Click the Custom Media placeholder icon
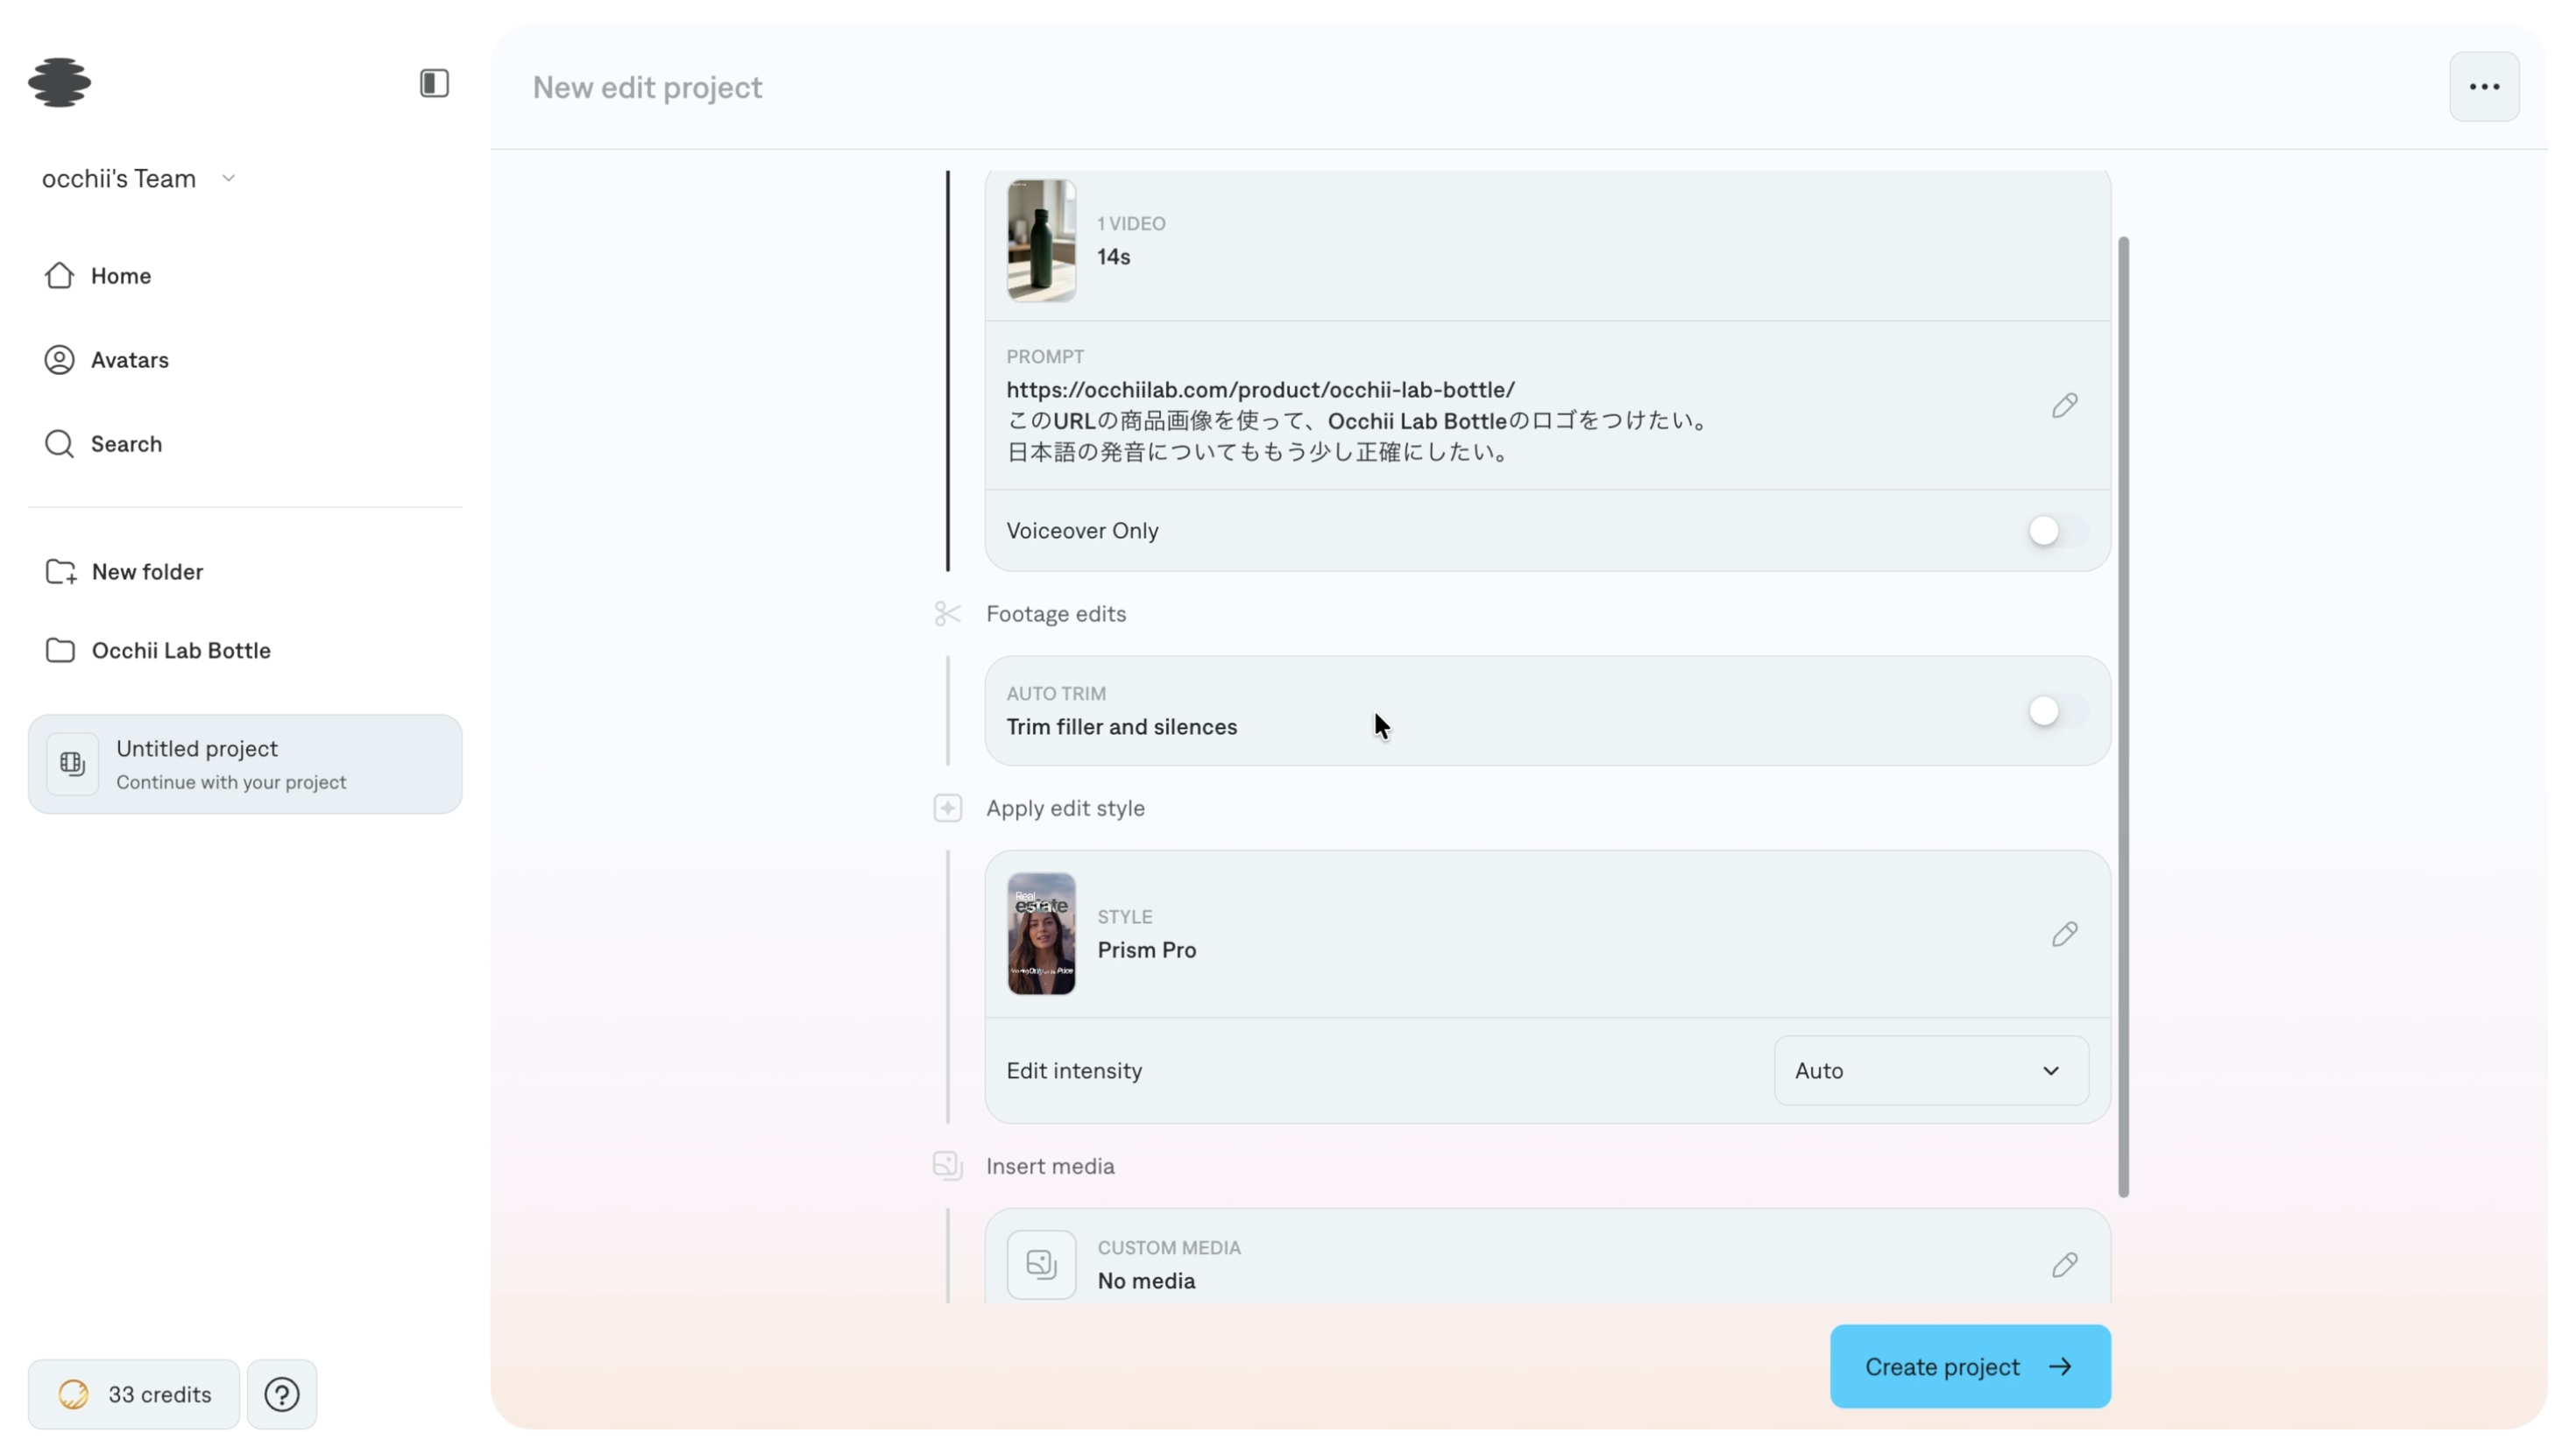Screen dimensions: 2576x1454 pyautogui.click(x=1041, y=1265)
